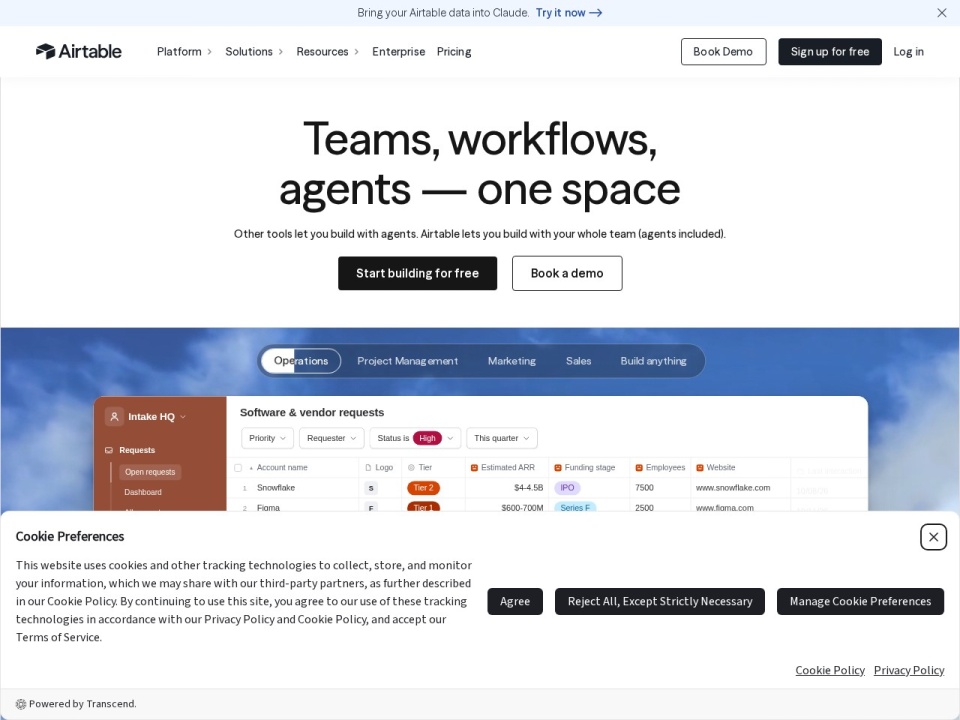Click Reject All, Except Strictly Necessary
Image resolution: width=960 pixels, height=720 pixels.
coord(659,601)
